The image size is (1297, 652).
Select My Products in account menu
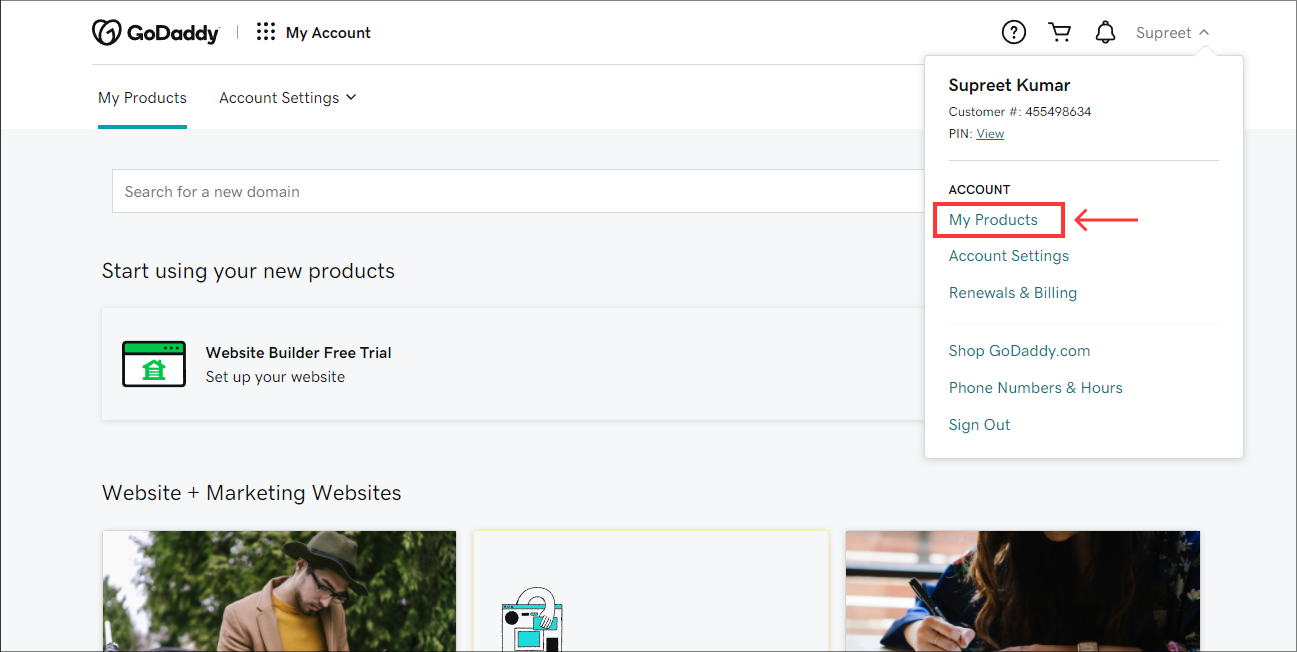[993, 220]
